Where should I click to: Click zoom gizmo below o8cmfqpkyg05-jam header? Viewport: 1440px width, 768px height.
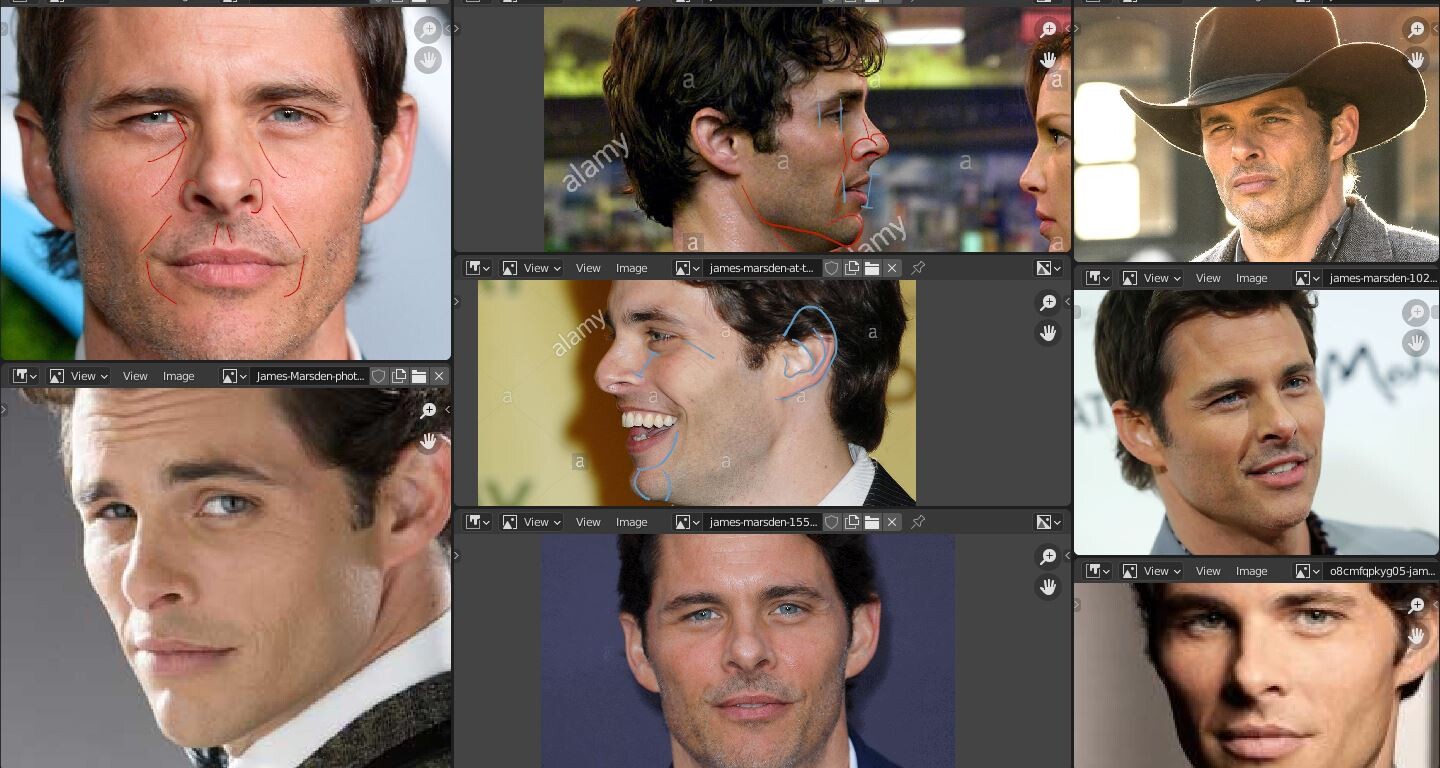1416,606
